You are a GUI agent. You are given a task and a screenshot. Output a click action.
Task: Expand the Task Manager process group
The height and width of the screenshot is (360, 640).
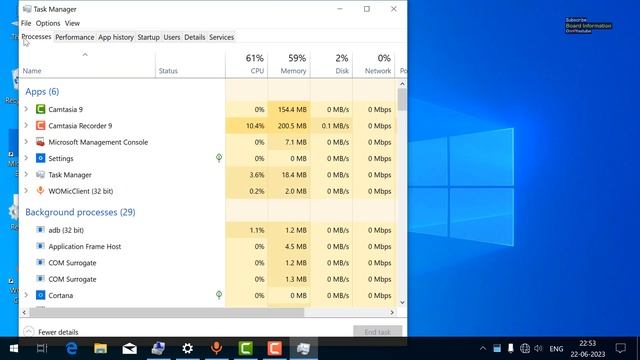point(27,174)
